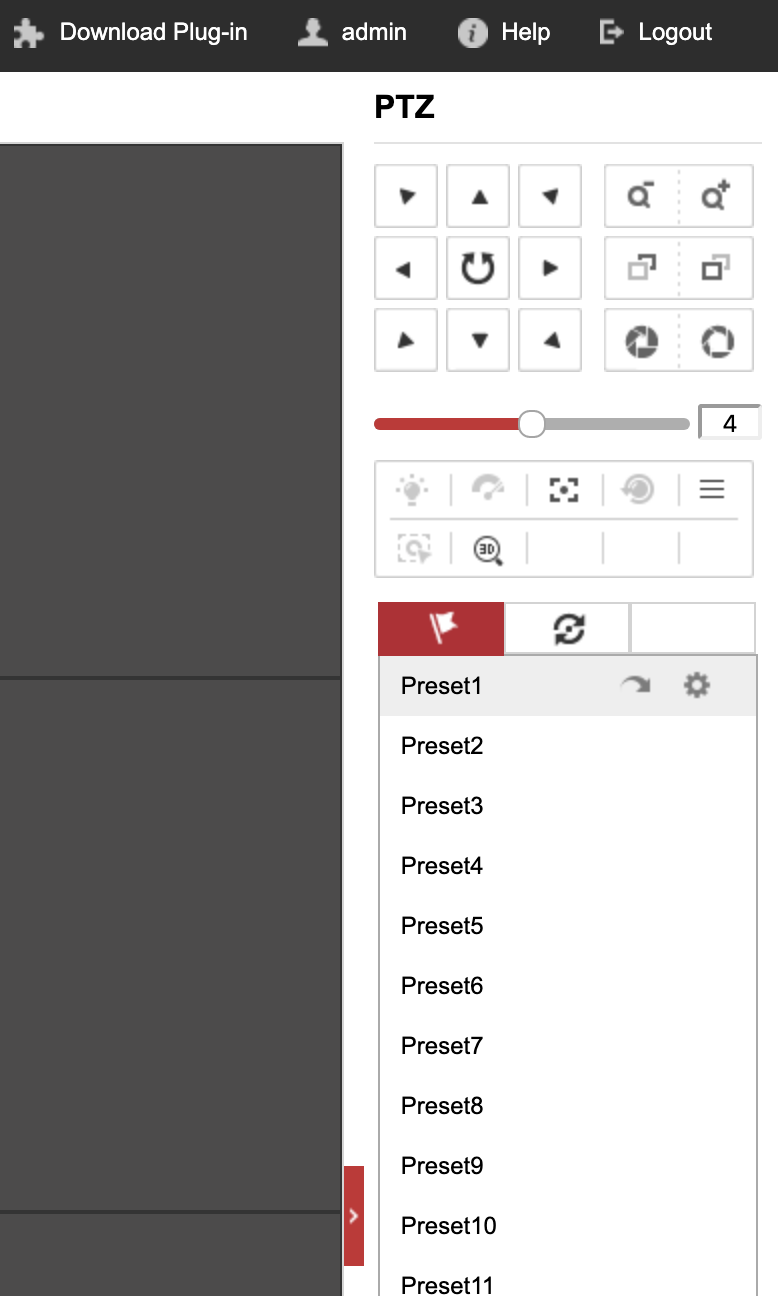Screen dimensions: 778x1296
Task: Toggle auto-pan with the rotate button
Action: [478, 268]
